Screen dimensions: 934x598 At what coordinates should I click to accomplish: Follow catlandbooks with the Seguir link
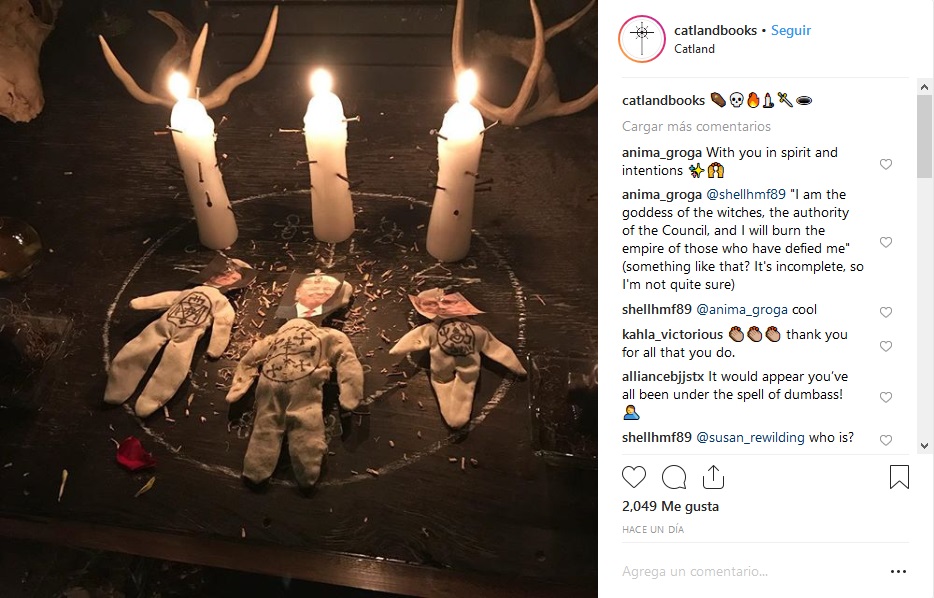point(791,30)
